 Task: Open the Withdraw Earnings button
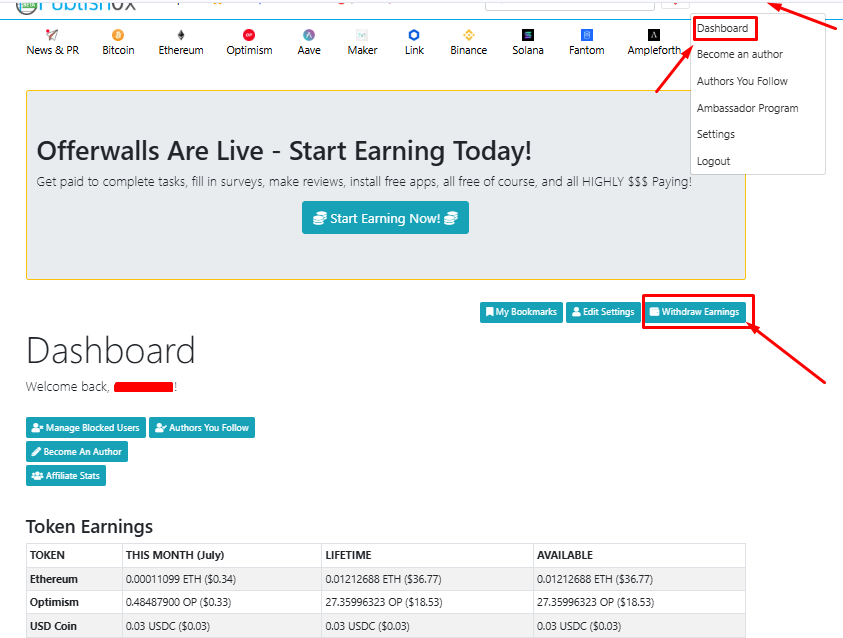coord(695,312)
